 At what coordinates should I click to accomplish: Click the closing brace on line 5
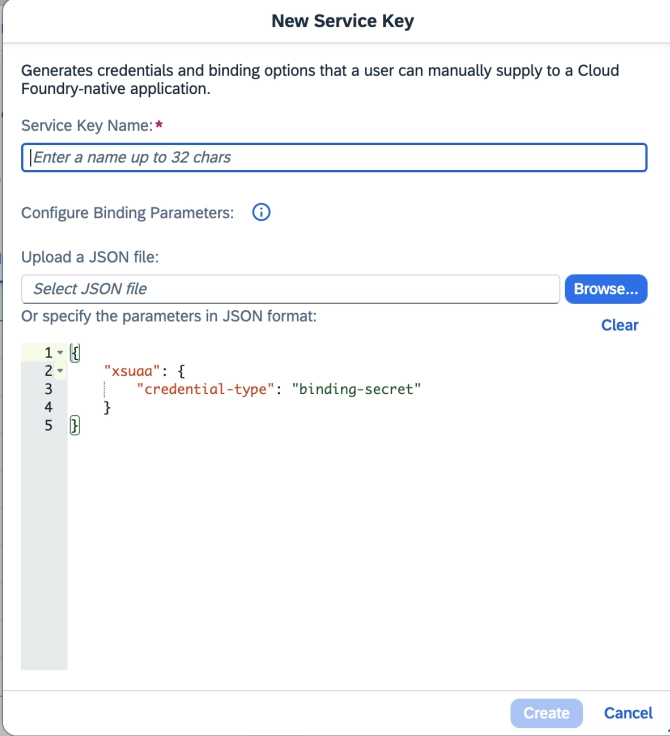point(74,426)
